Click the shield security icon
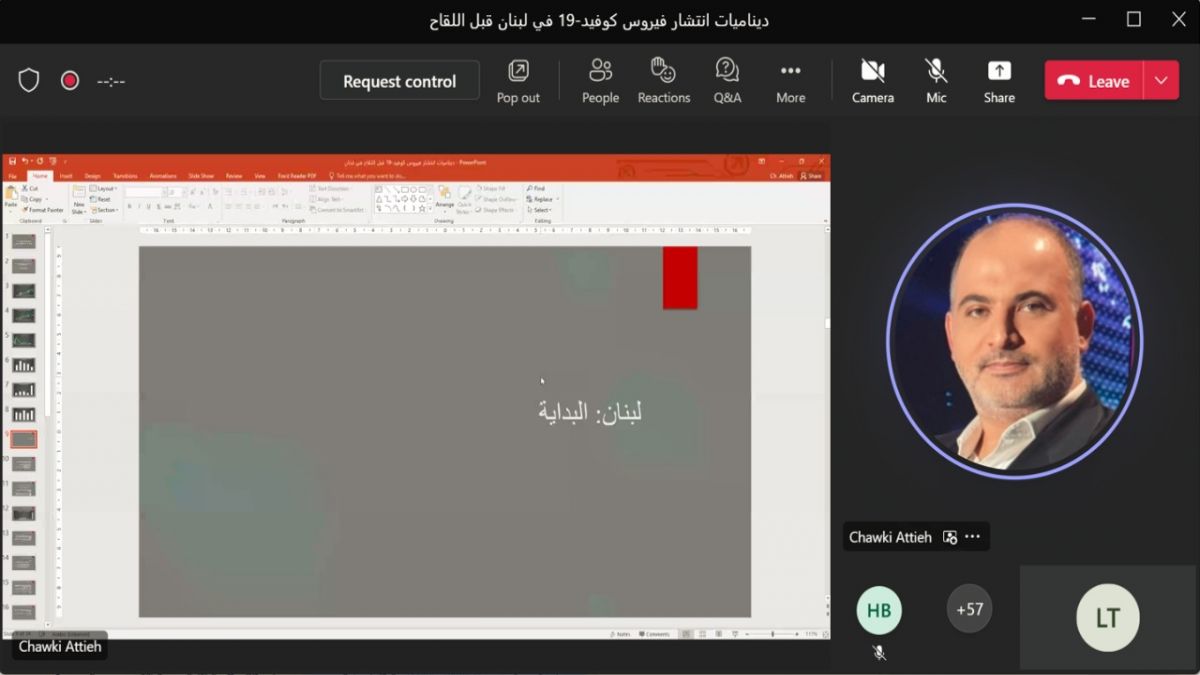Image resolution: width=1200 pixels, height=675 pixels. tap(29, 81)
